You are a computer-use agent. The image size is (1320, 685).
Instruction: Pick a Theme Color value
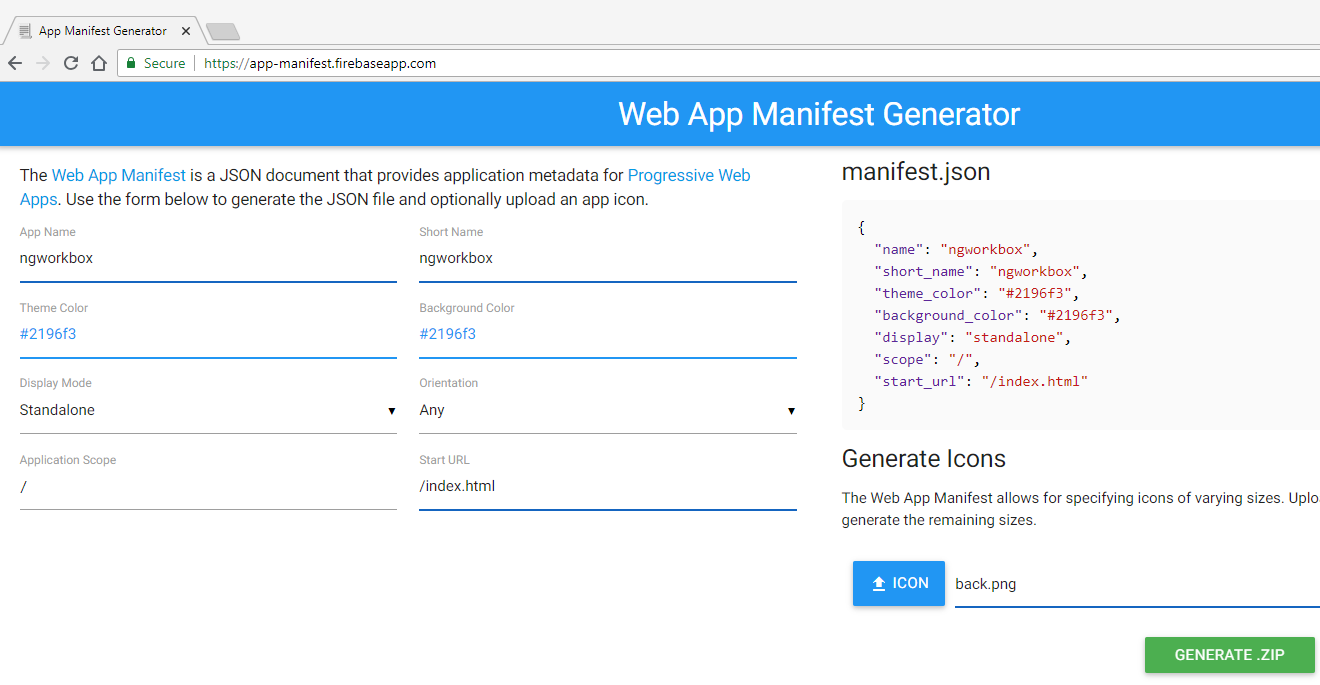pos(208,335)
